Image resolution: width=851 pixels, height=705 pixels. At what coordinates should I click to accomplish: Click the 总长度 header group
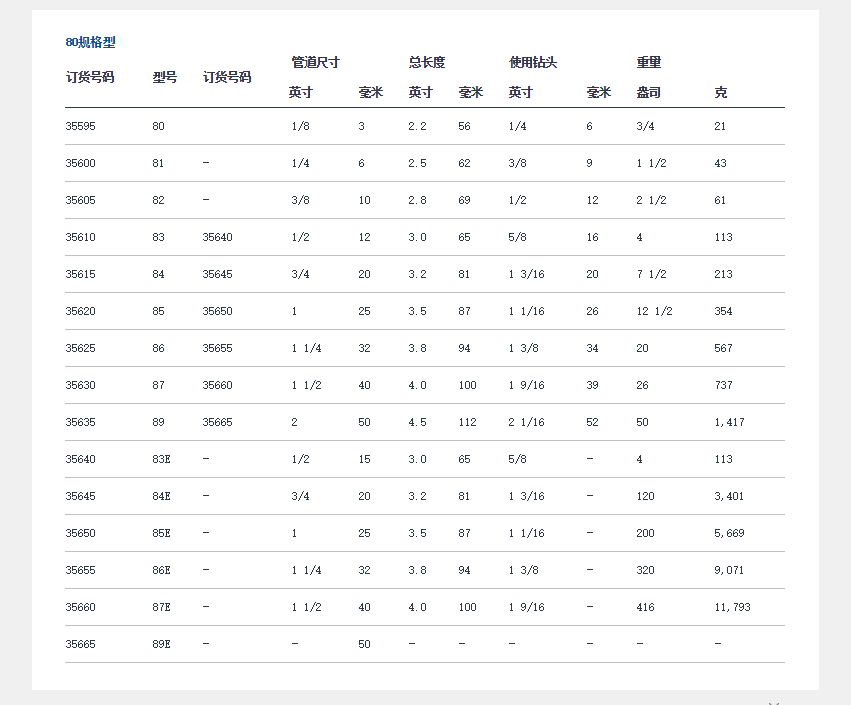tap(427, 62)
